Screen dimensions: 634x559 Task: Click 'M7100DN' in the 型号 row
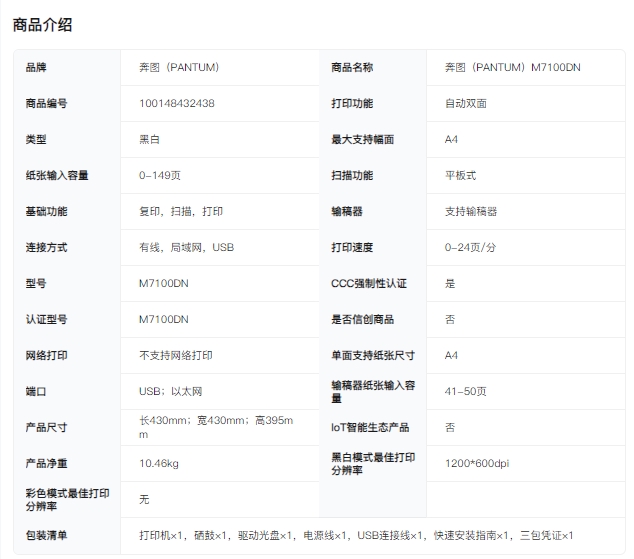[x=163, y=283]
